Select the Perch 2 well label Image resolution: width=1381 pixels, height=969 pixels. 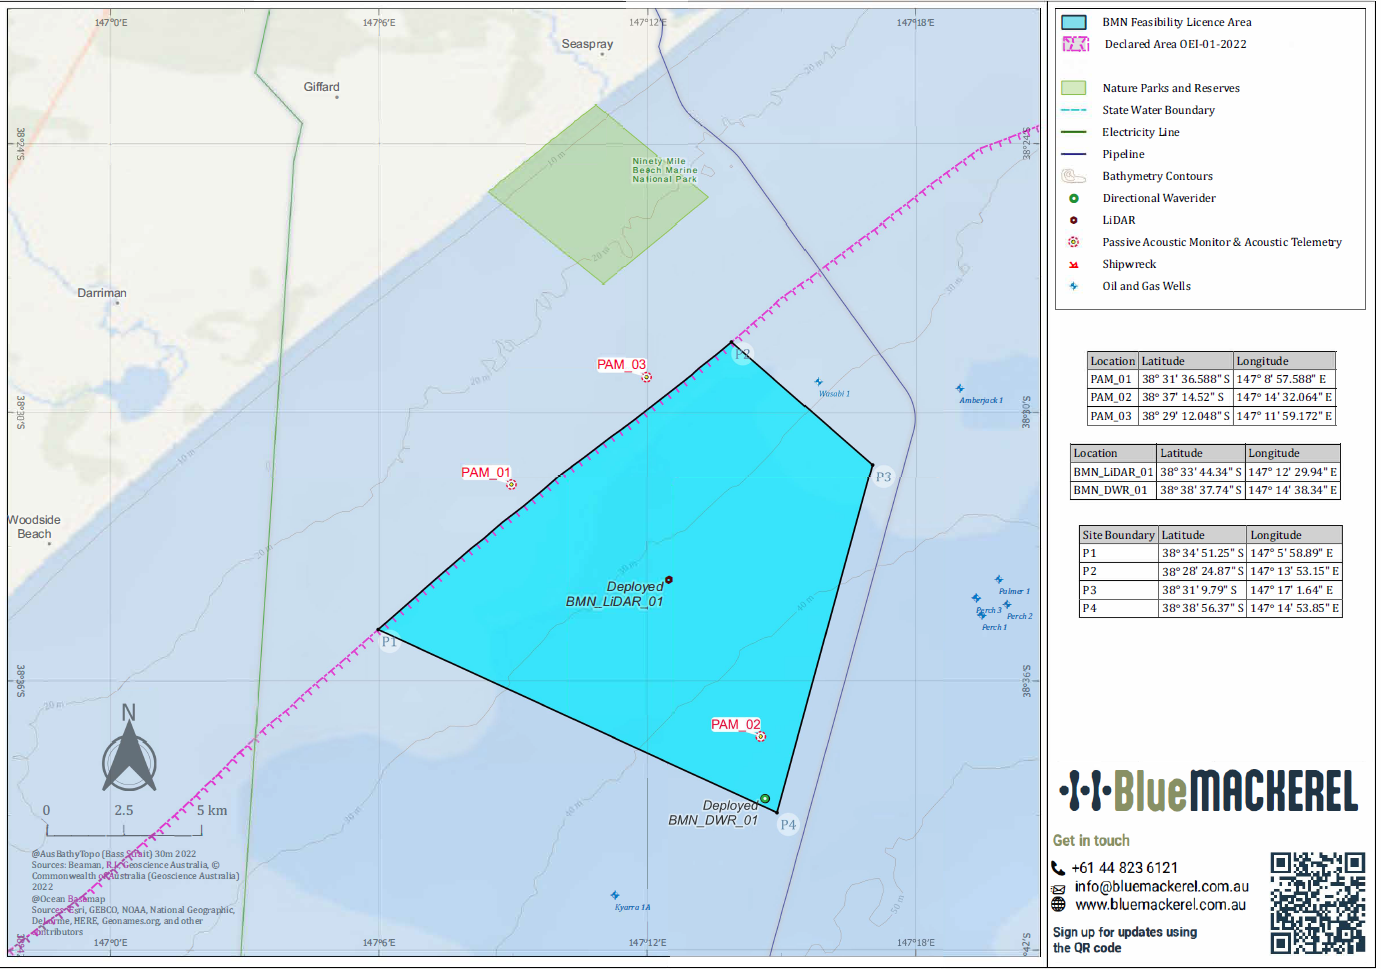click(1020, 616)
